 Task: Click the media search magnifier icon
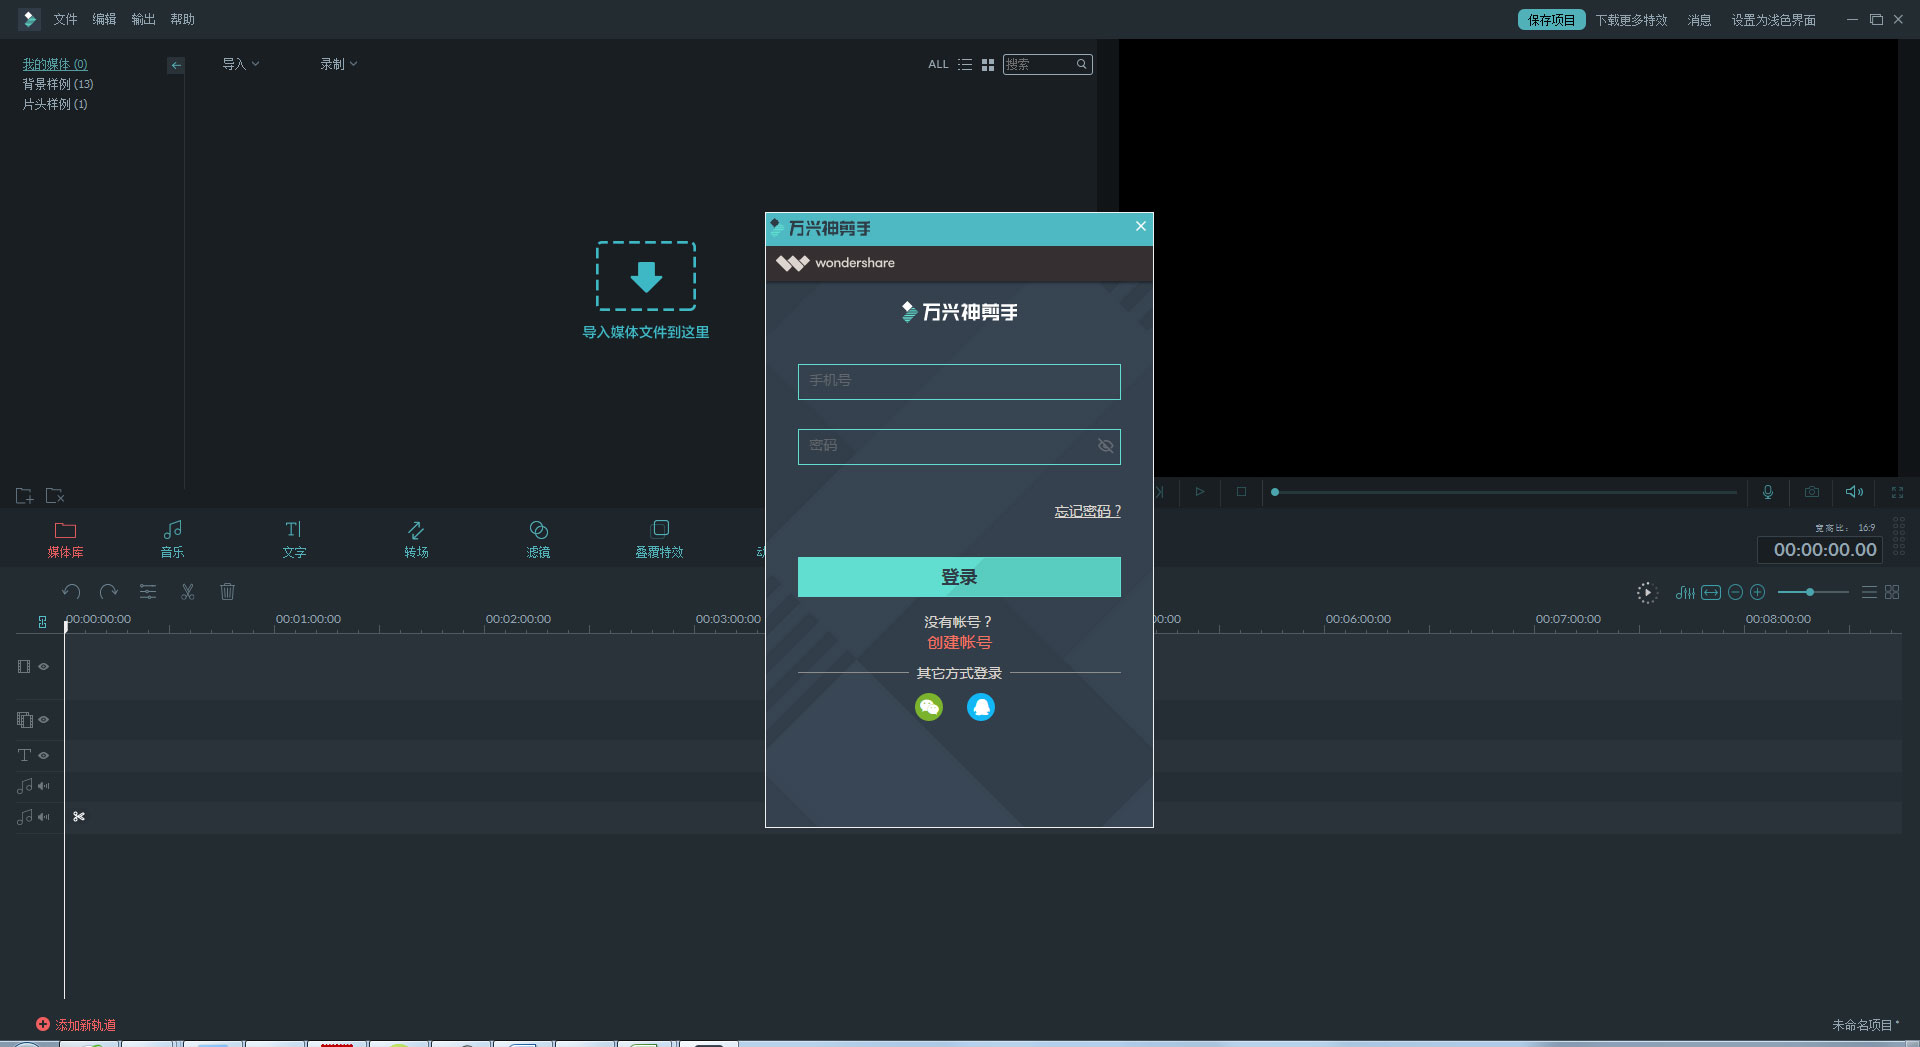point(1082,64)
